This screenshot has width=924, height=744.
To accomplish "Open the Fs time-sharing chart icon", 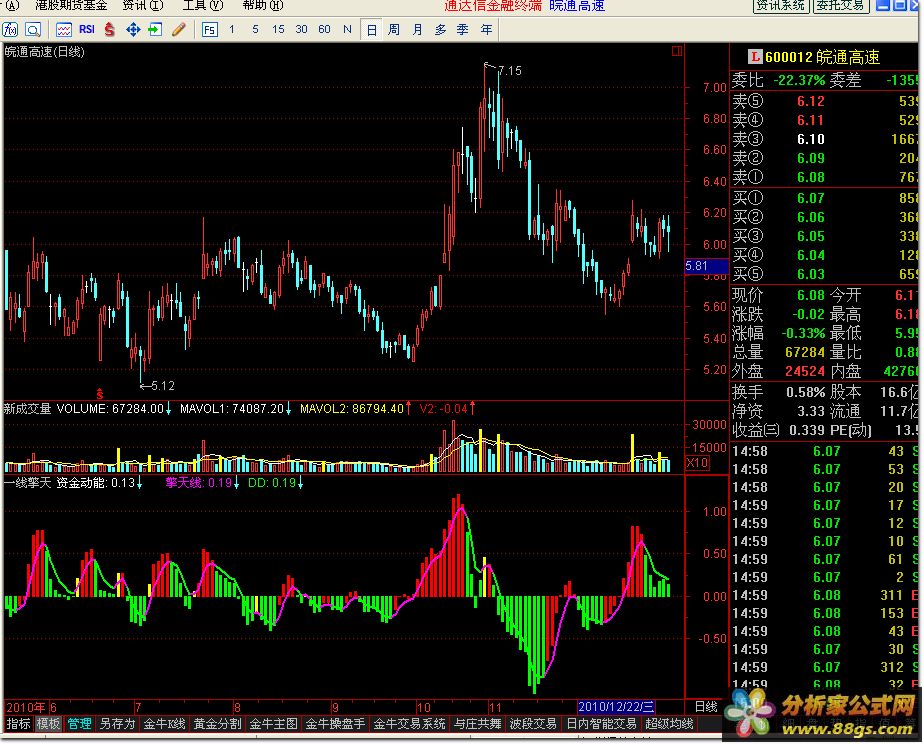I will 209,29.
